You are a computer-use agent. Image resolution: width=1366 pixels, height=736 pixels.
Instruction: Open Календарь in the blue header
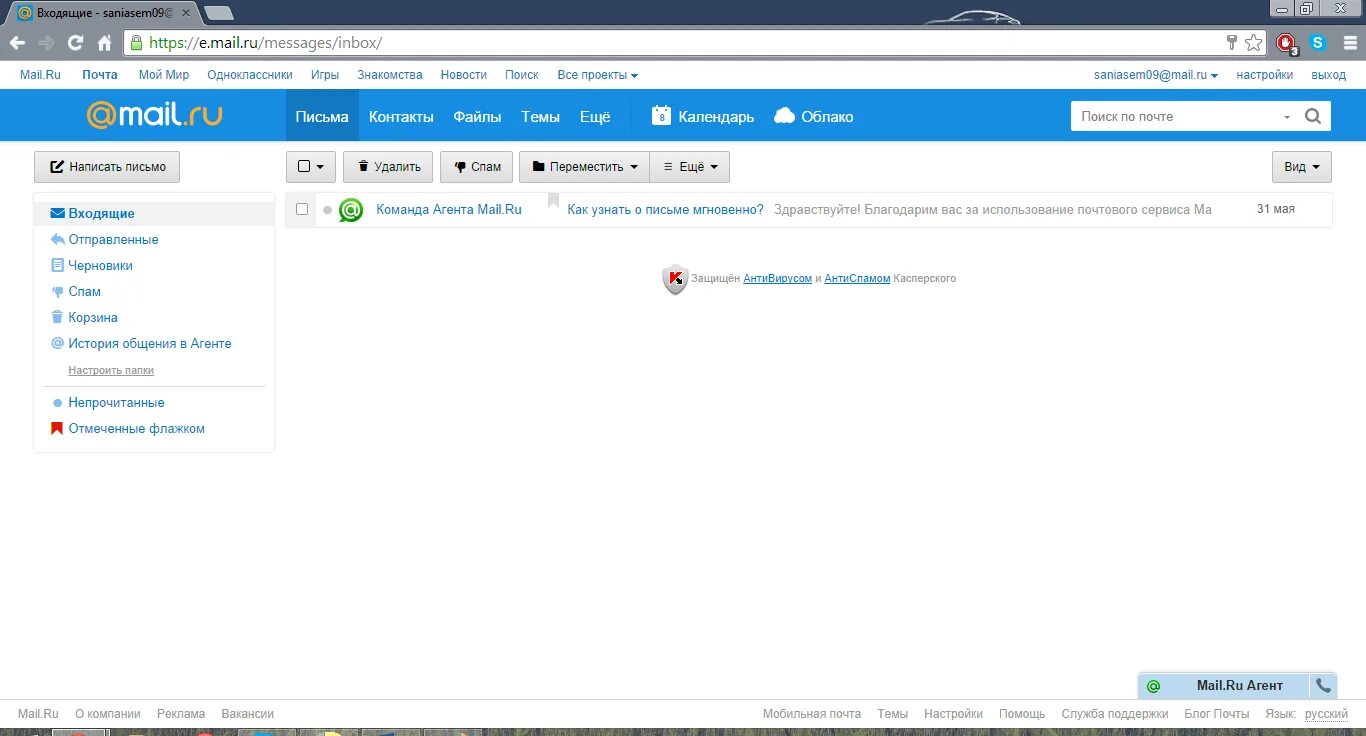point(703,116)
